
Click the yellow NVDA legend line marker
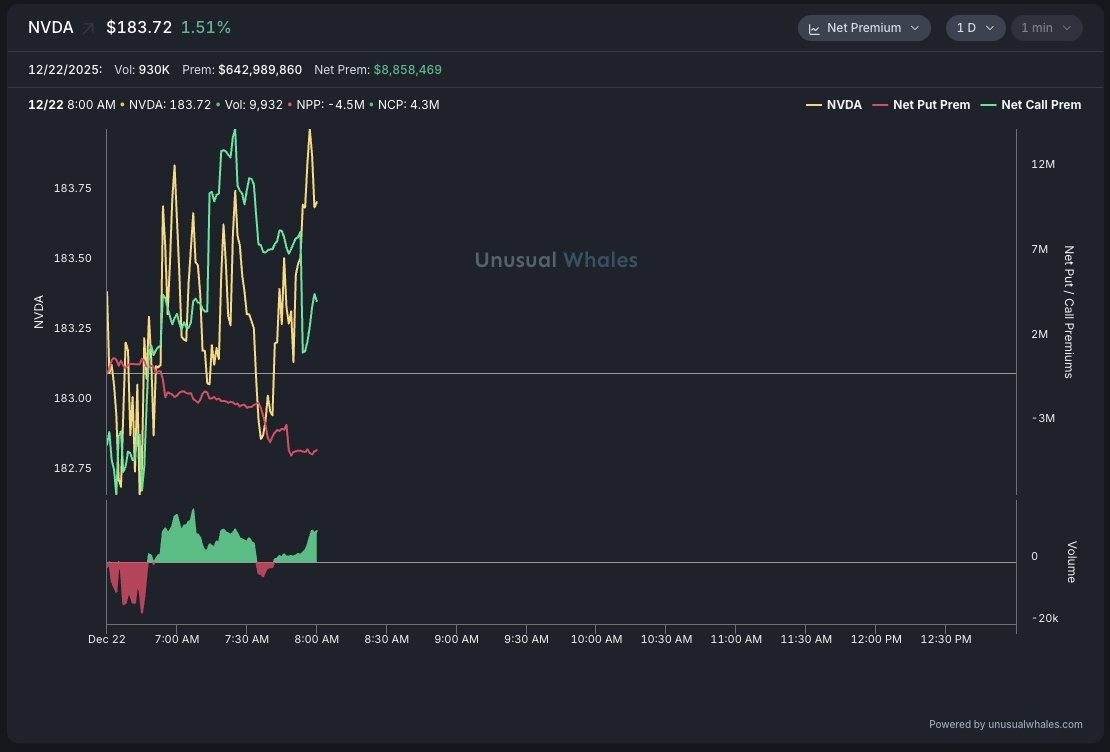pyautogui.click(x=814, y=105)
